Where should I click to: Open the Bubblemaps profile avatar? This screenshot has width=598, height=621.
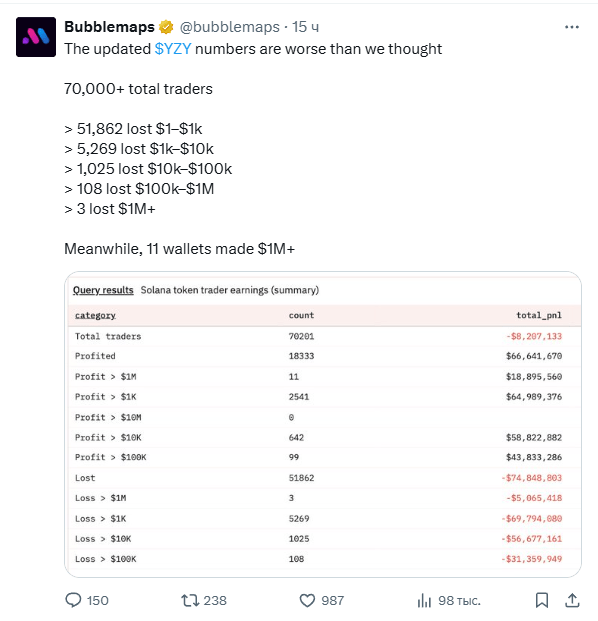[x=36, y=37]
